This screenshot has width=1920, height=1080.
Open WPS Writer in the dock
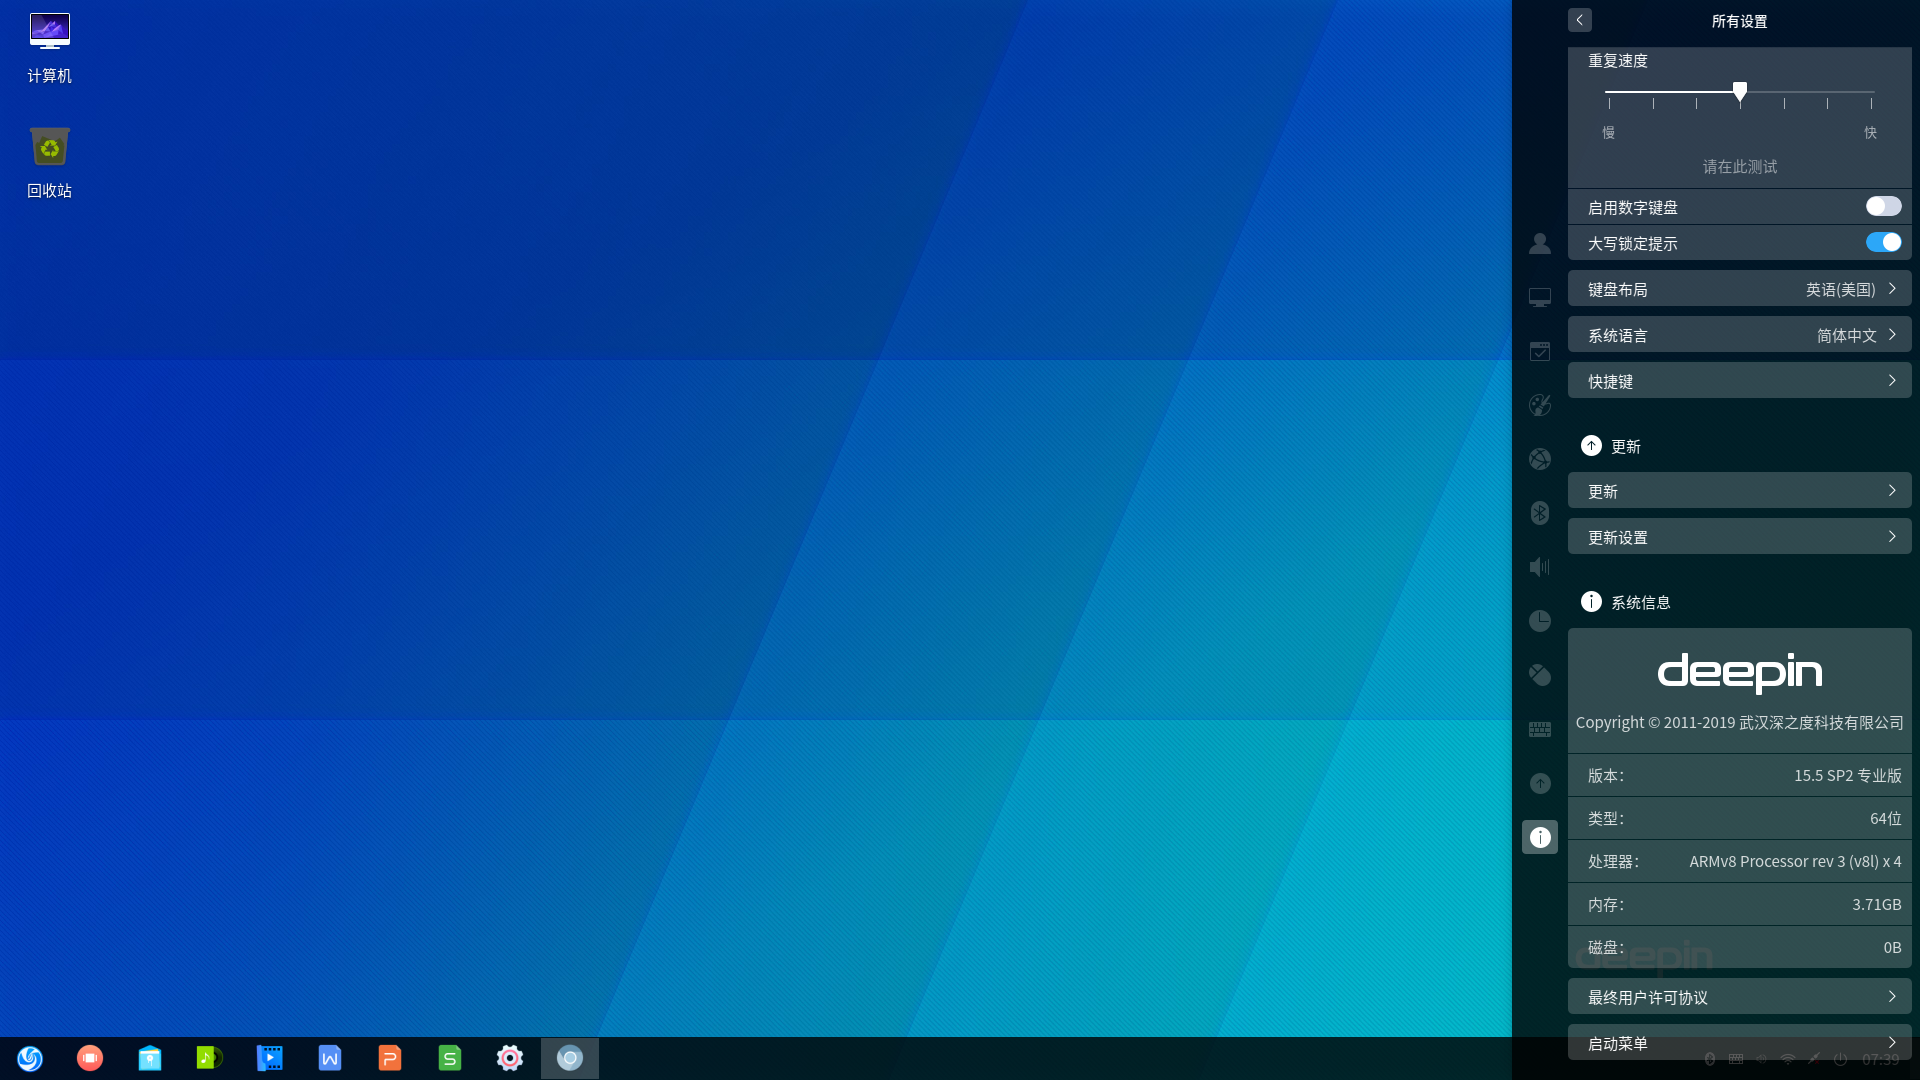pyautogui.click(x=330, y=1058)
